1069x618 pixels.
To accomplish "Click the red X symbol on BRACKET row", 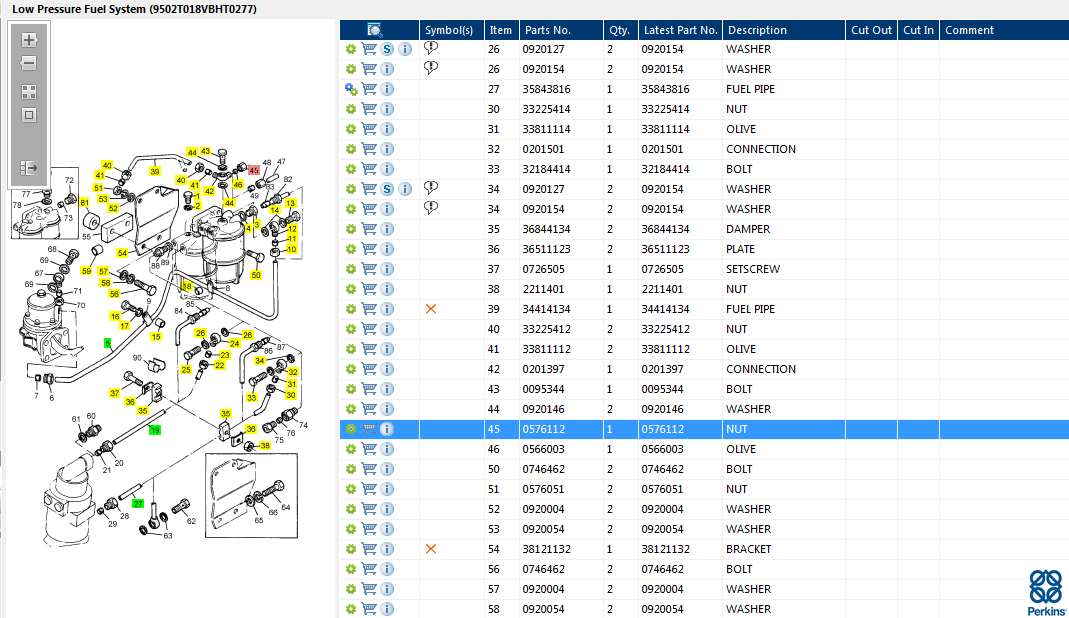I will 431,549.
